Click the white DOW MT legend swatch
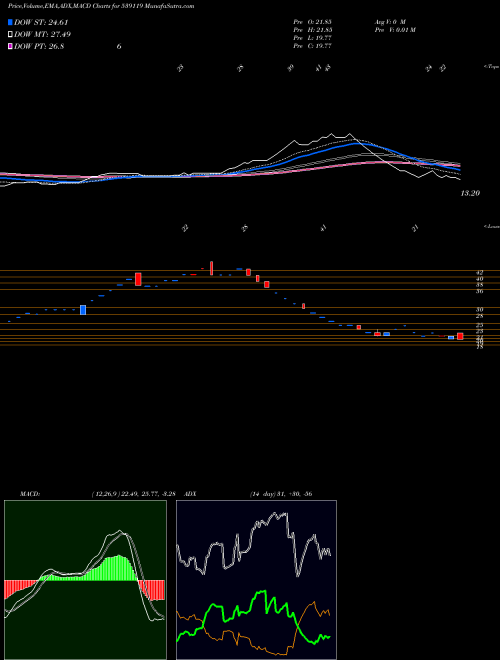Image resolution: width=500 pixels, height=660 pixels. 10,35
